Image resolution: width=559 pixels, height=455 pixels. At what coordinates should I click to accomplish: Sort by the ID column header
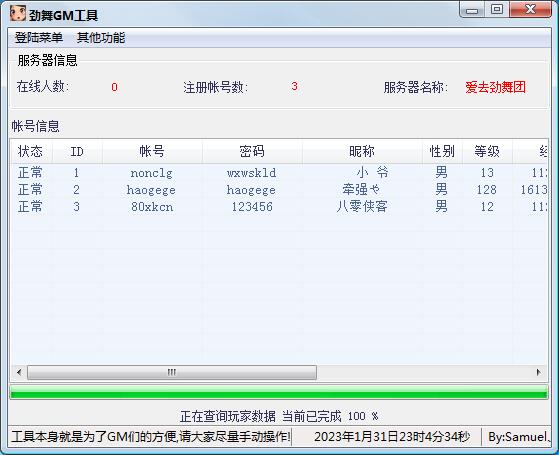77,152
